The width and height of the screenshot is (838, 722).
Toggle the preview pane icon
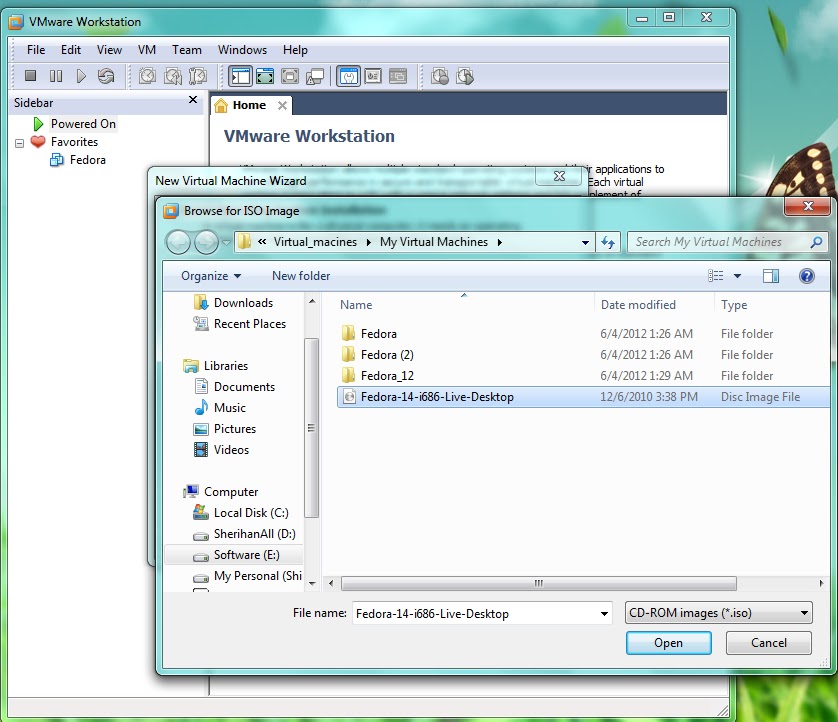(771, 276)
